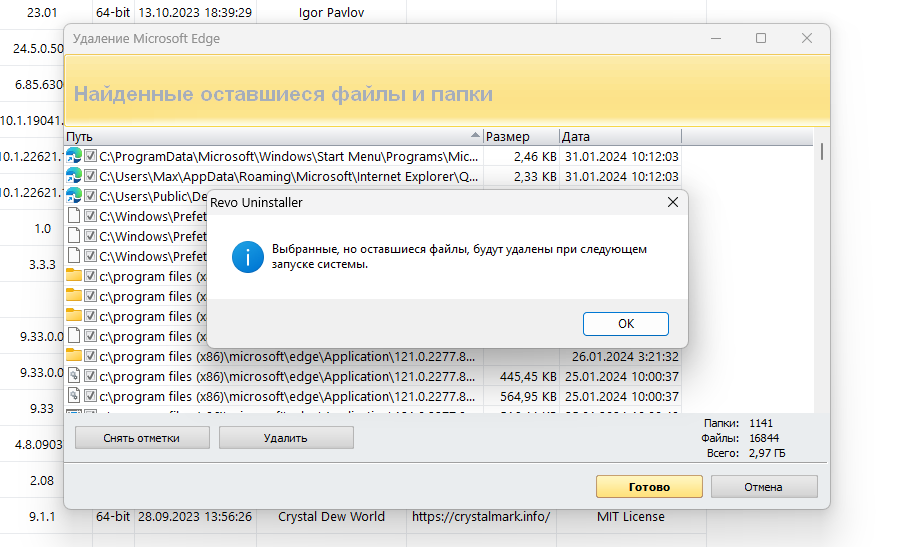The height and width of the screenshot is (547, 900).
Task: Toggle checkbox of first C:\Windows\Prefet row
Action: tap(90, 216)
